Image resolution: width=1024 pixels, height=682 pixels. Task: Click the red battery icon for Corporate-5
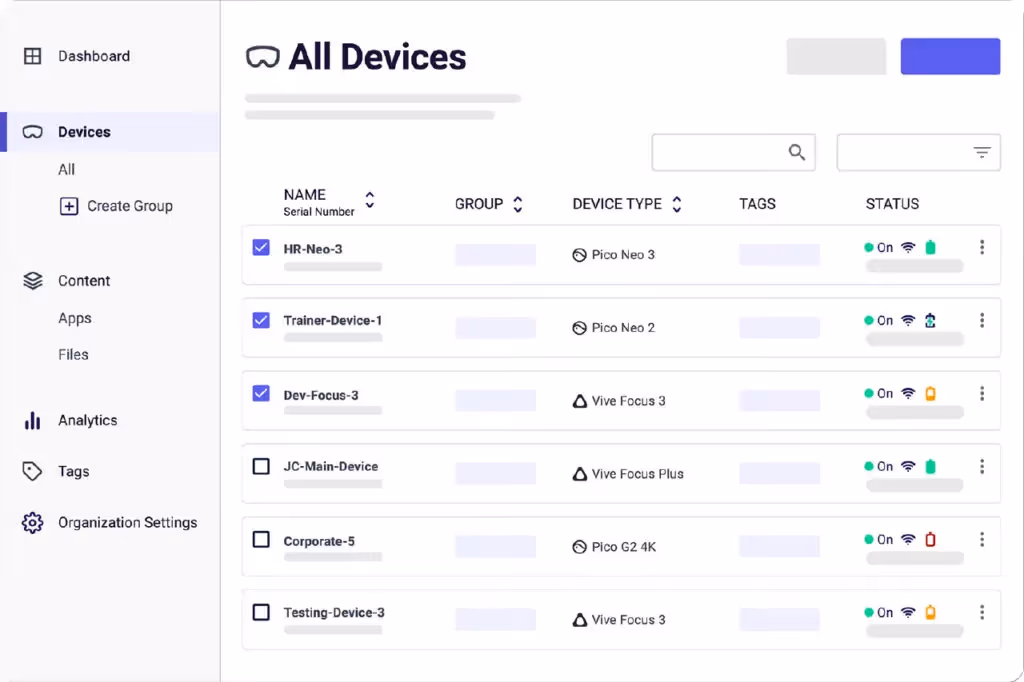[931, 540]
